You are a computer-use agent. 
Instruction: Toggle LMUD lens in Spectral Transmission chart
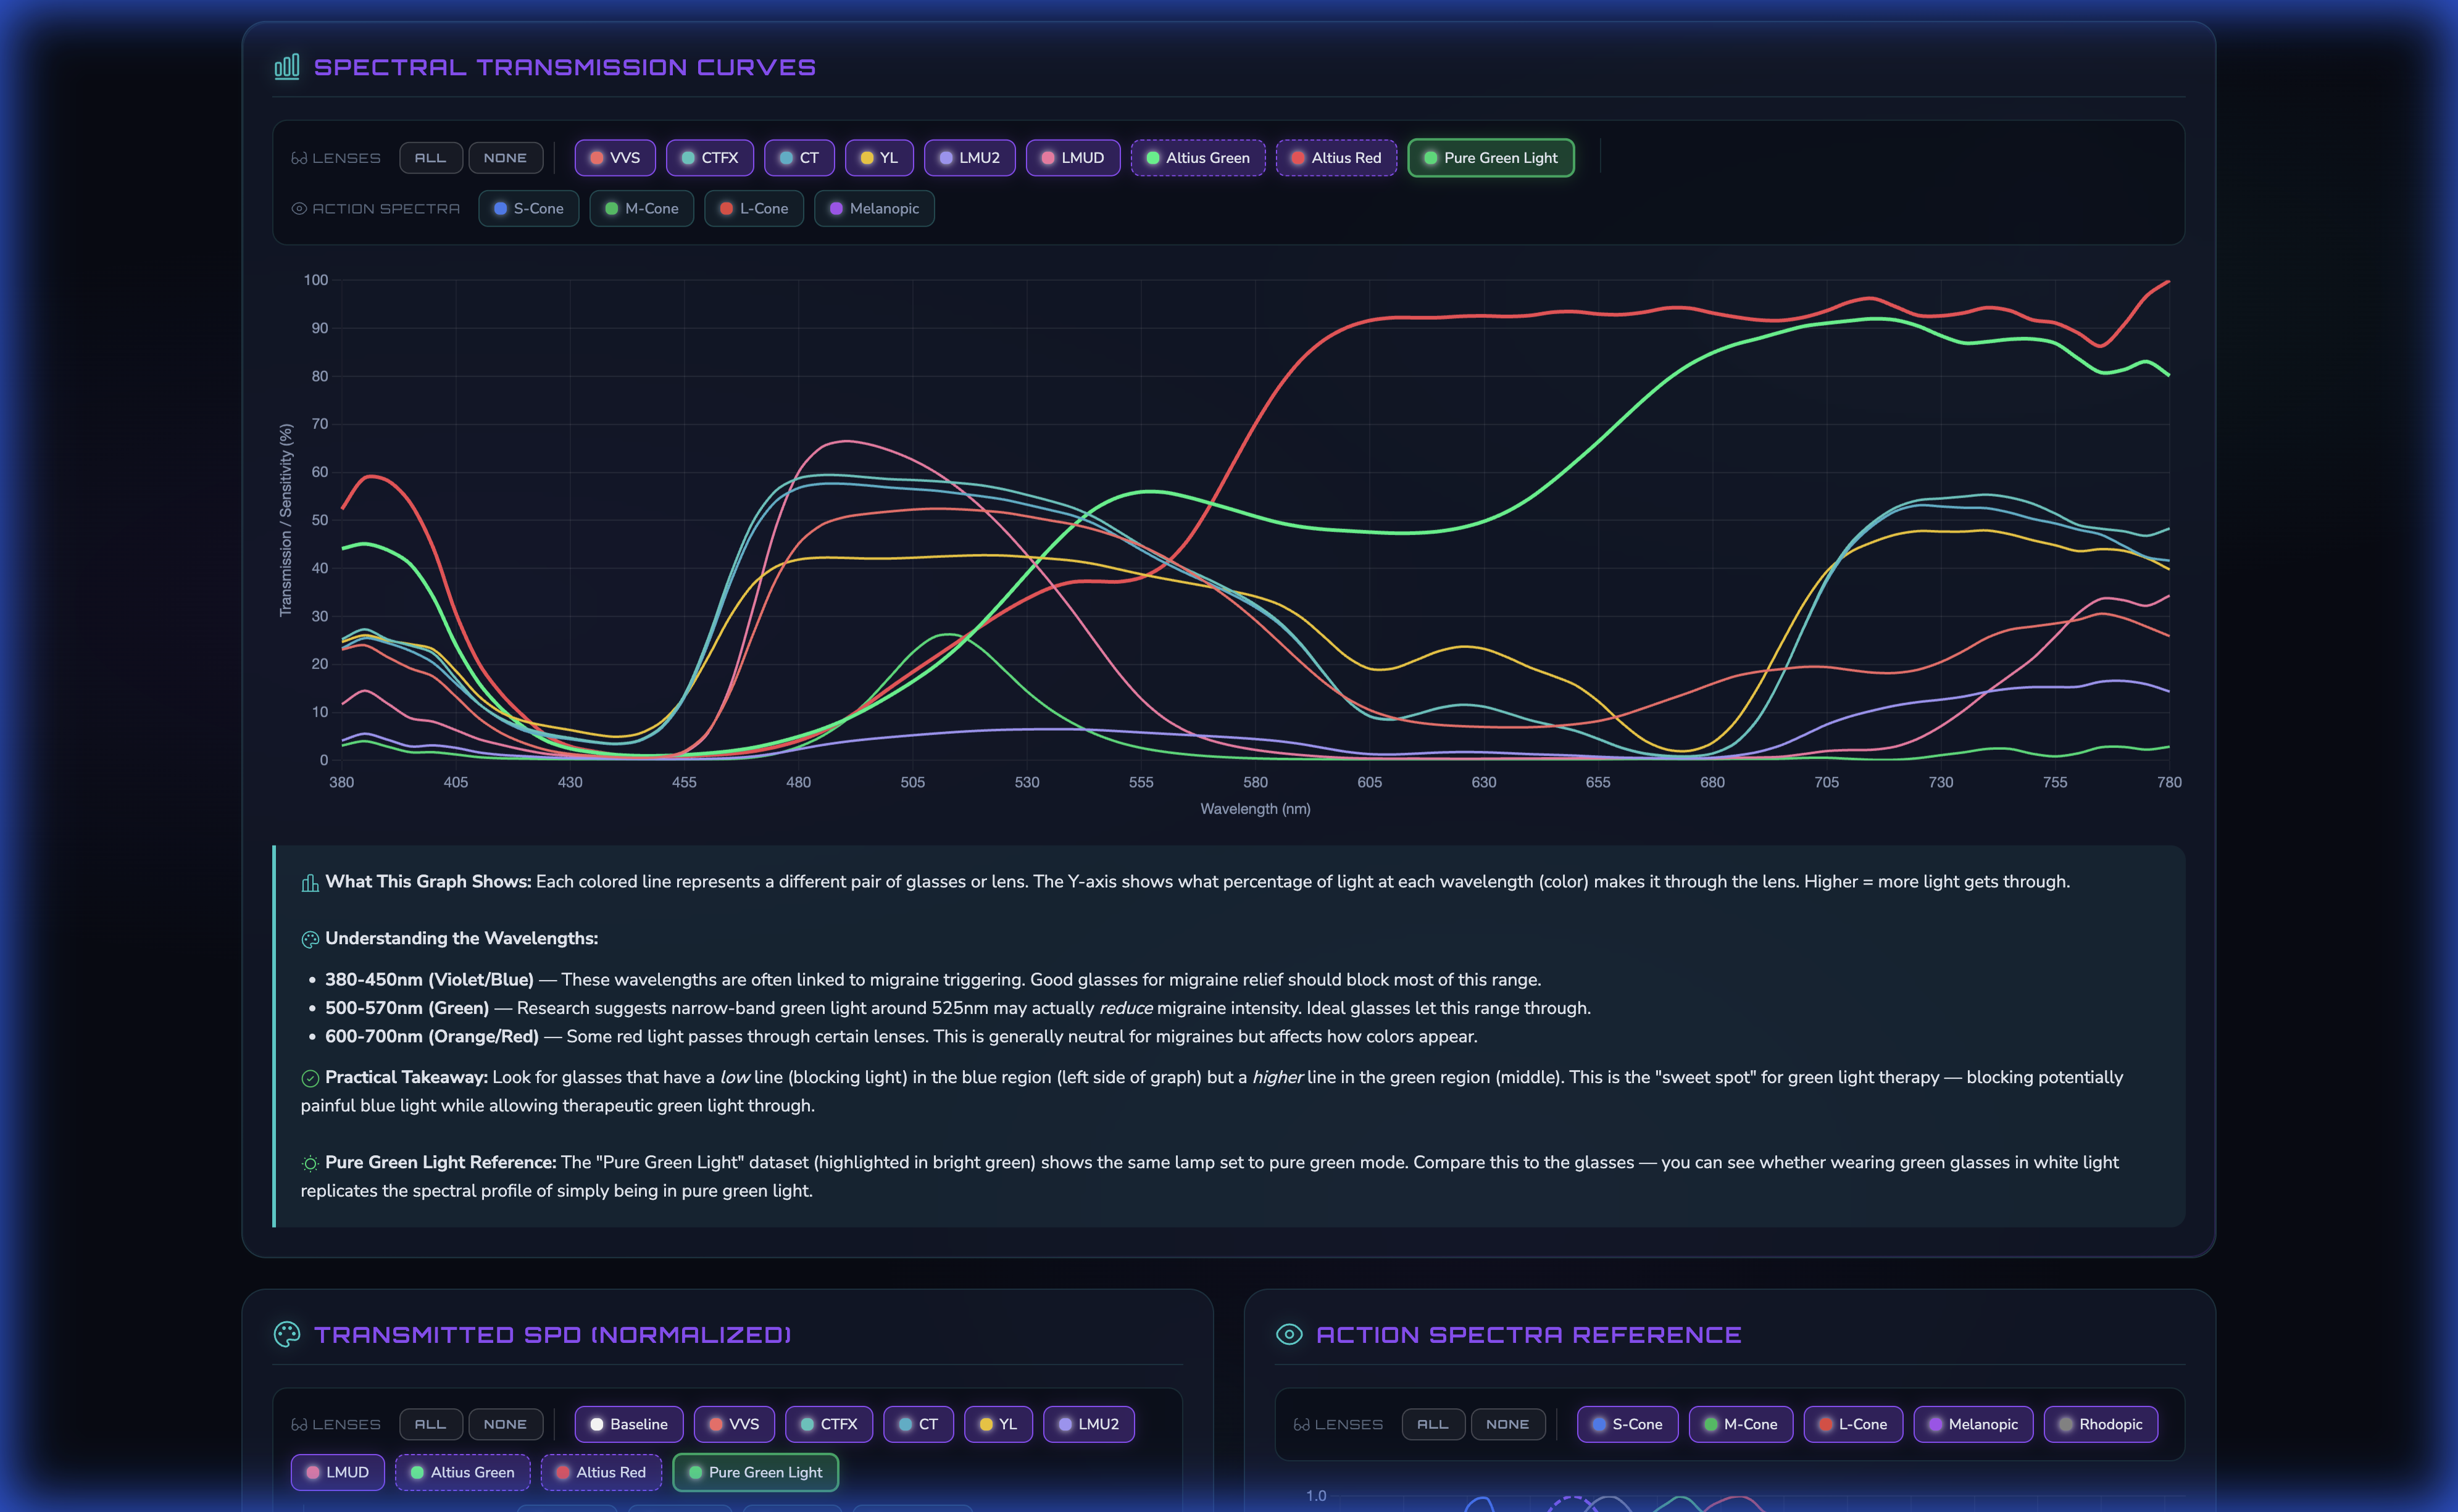[1072, 158]
